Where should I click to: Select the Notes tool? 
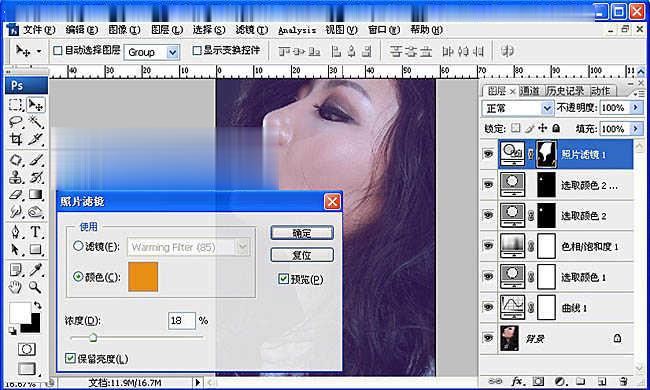(x=16, y=270)
